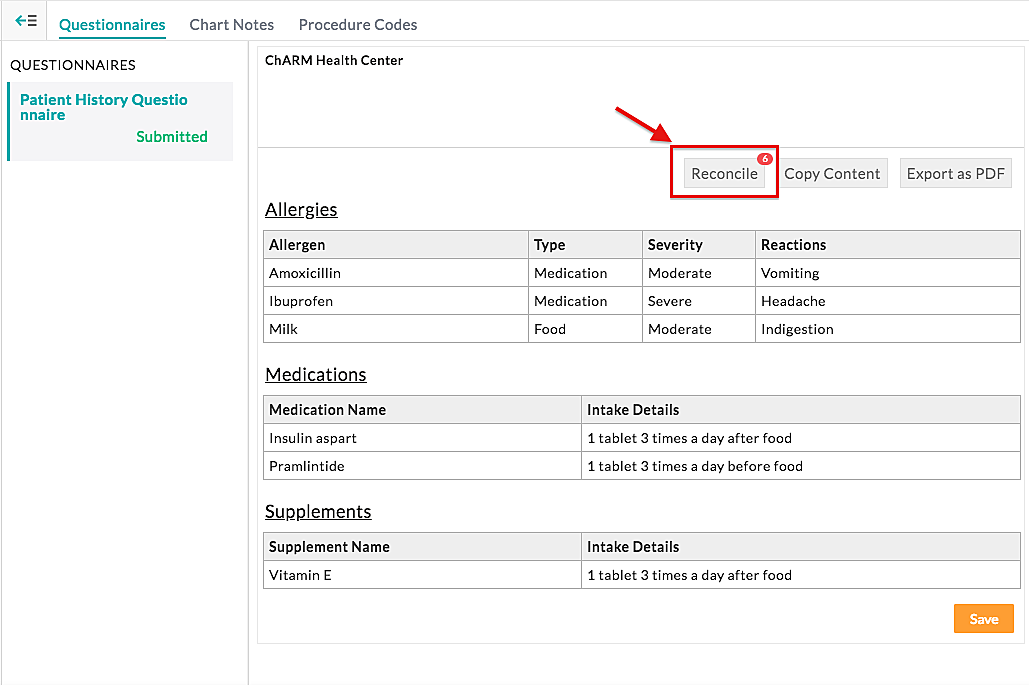Image resolution: width=1029 pixels, height=685 pixels.
Task: Open the Chart Notes tab
Action: pos(232,24)
